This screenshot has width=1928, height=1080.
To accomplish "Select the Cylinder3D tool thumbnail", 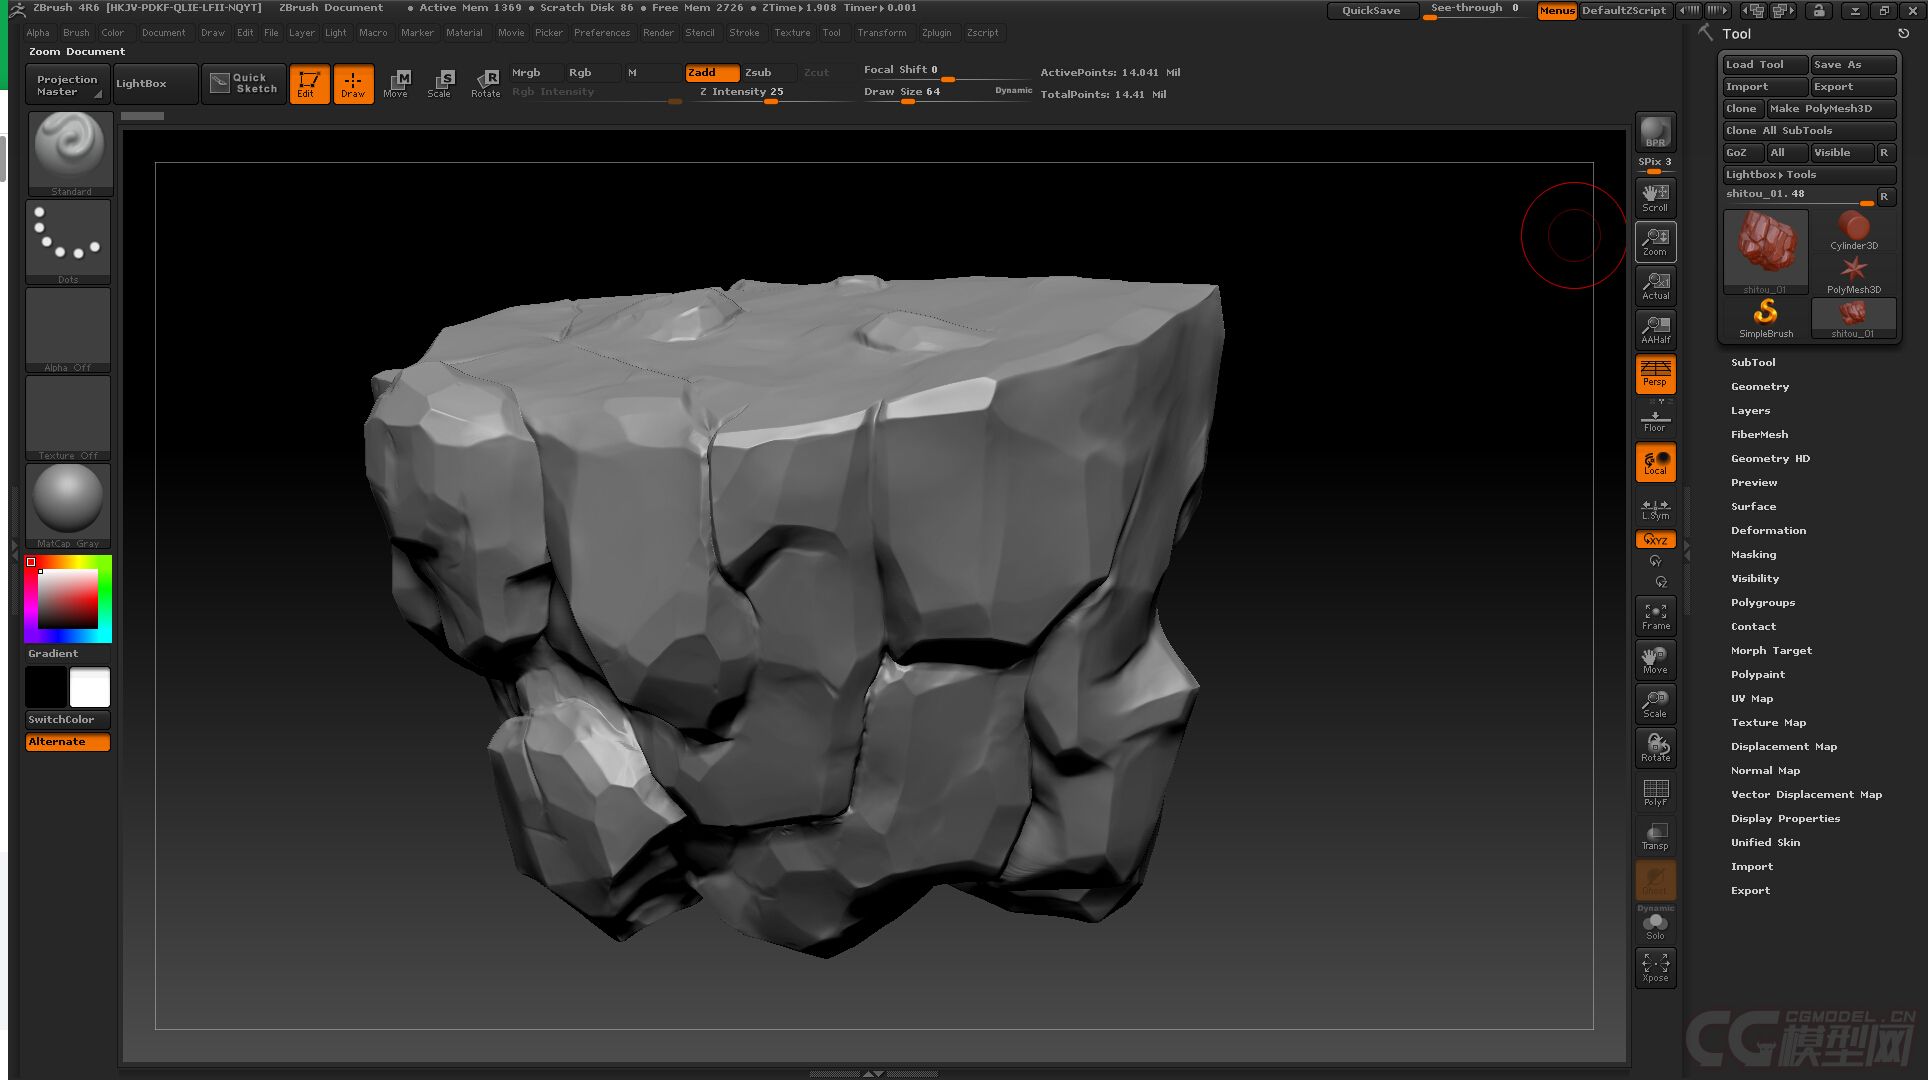I will pos(1853,230).
